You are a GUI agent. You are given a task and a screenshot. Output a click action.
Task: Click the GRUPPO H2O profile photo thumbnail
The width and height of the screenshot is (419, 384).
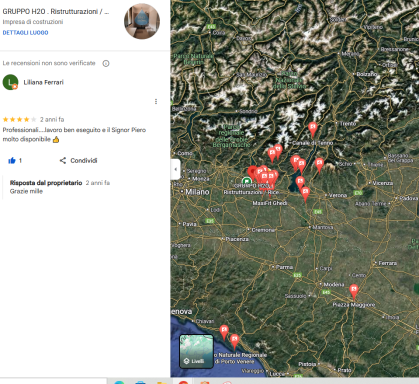(x=142, y=21)
